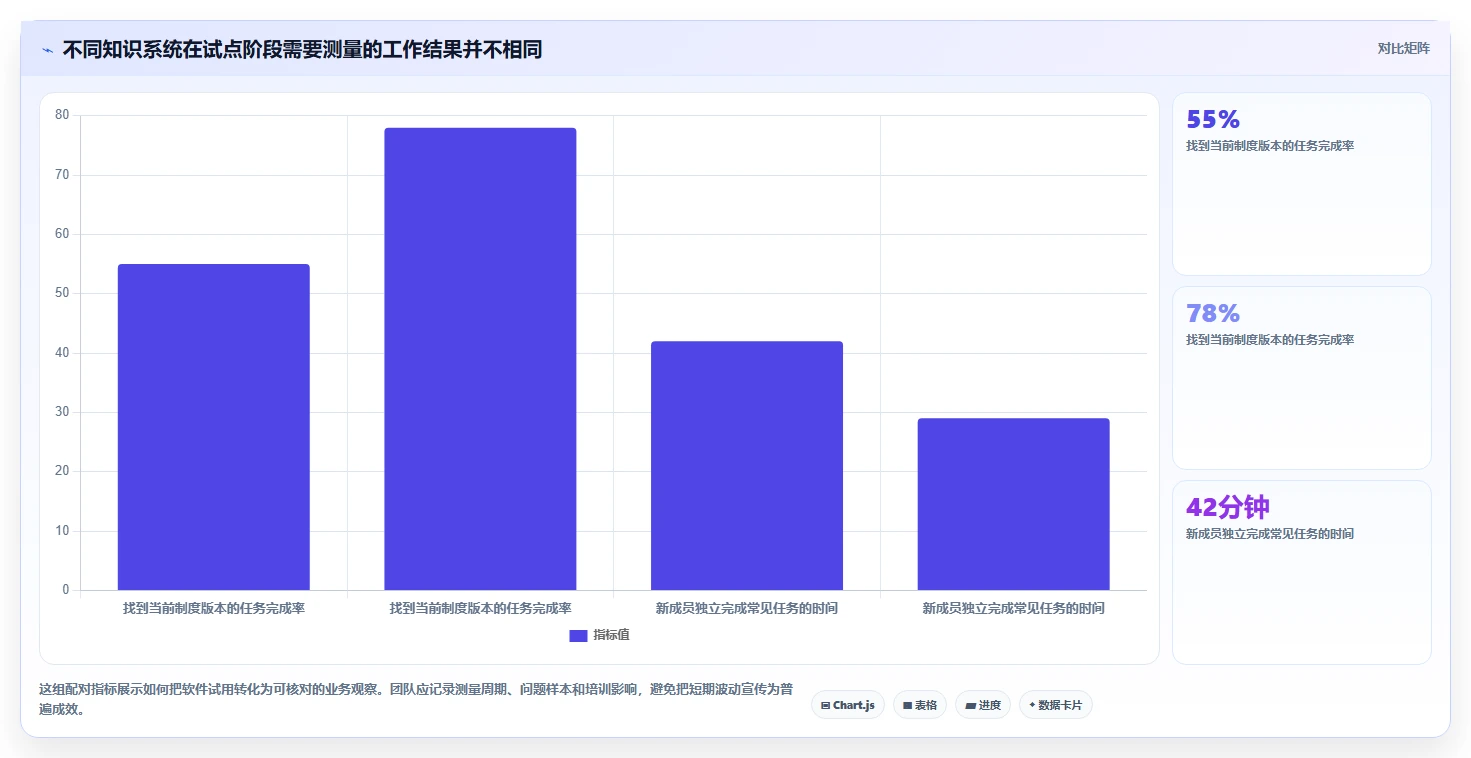Click the chart bar reaching value 55
The width and height of the screenshot is (1471, 758).
click(214, 427)
